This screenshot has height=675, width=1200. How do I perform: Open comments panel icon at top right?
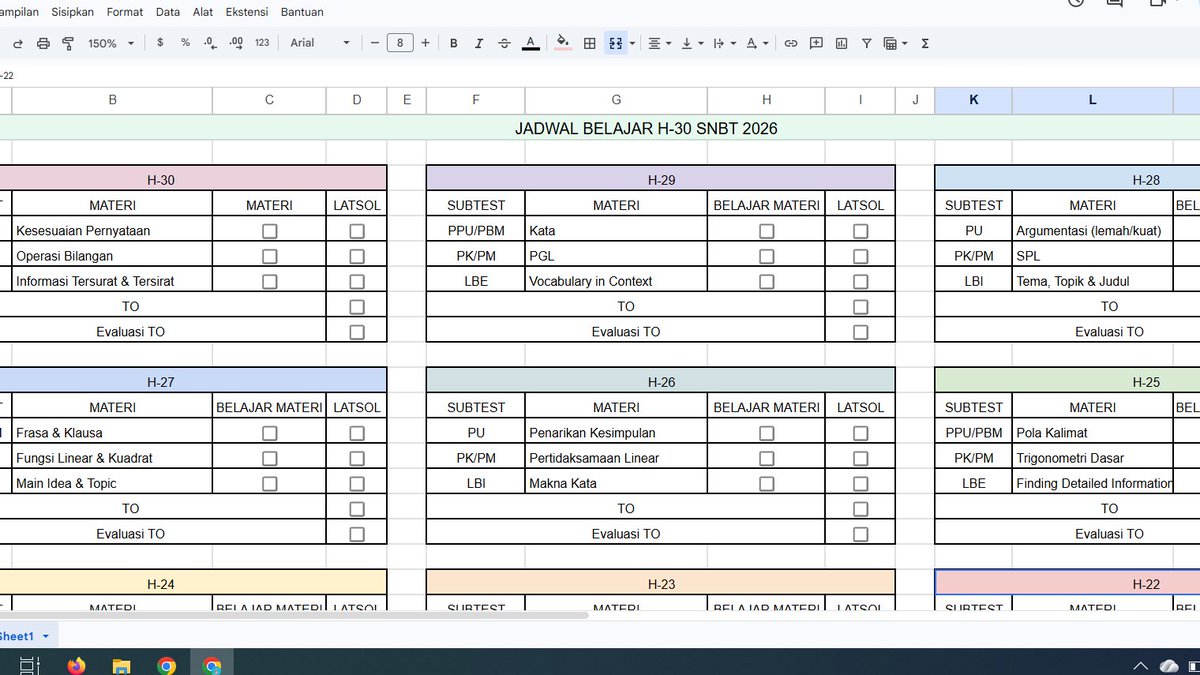pyautogui.click(x=1115, y=3)
